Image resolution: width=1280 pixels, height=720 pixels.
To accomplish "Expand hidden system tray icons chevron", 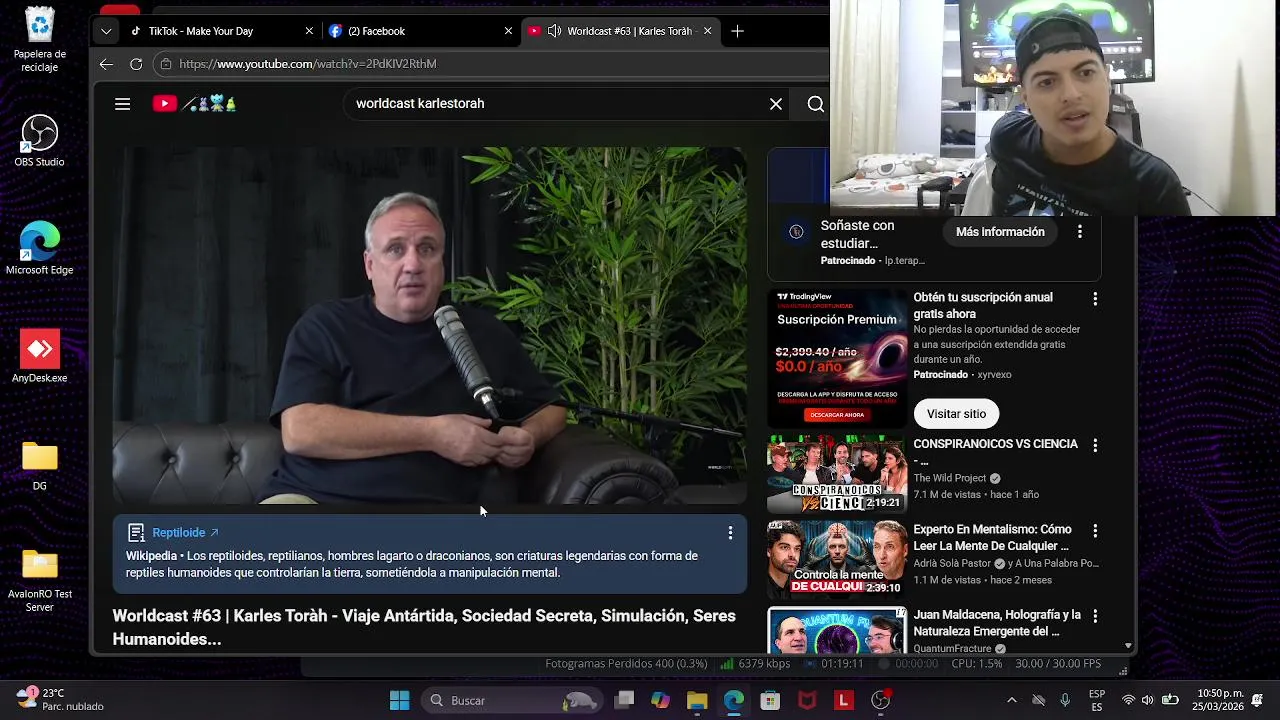I will 1011,700.
